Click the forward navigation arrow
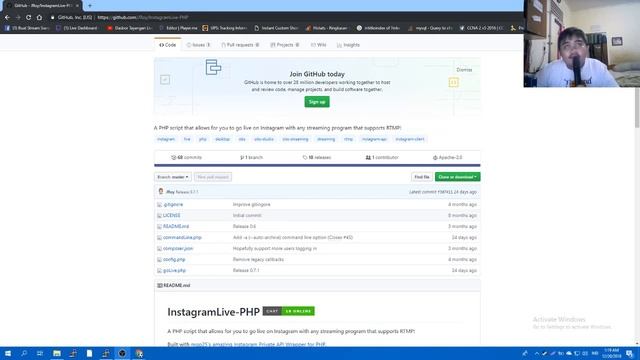Viewport: 640px width, 360px height. pyautogui.click(x=18, y=18)
